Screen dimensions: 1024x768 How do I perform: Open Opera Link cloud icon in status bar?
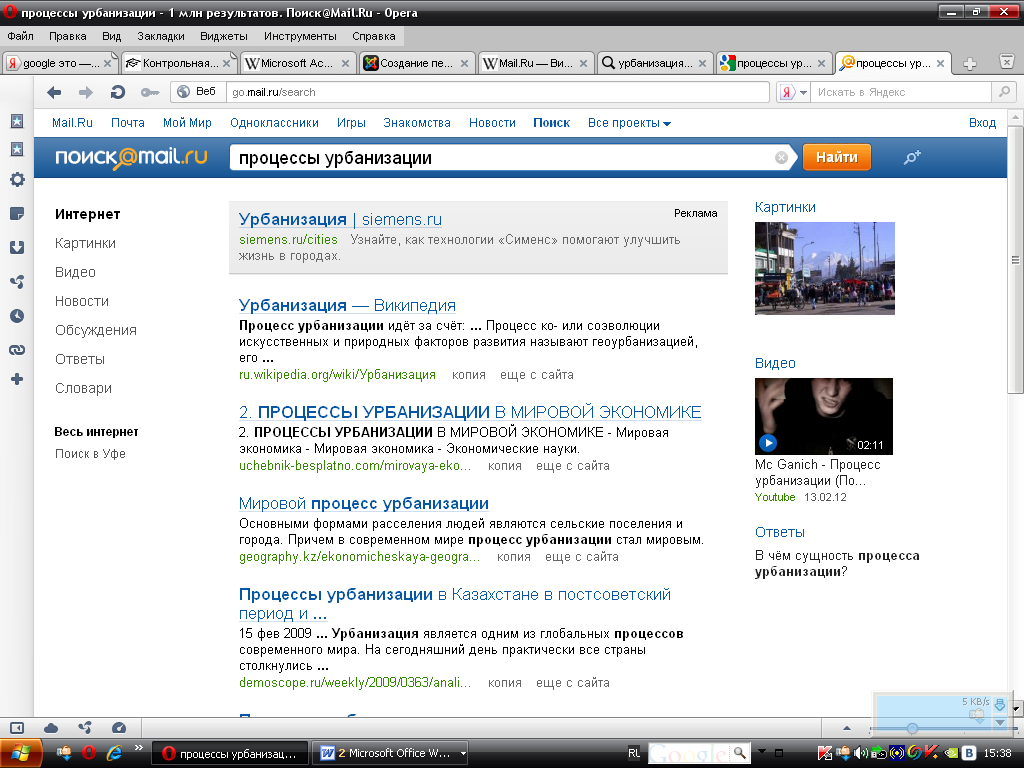[51, 728]
